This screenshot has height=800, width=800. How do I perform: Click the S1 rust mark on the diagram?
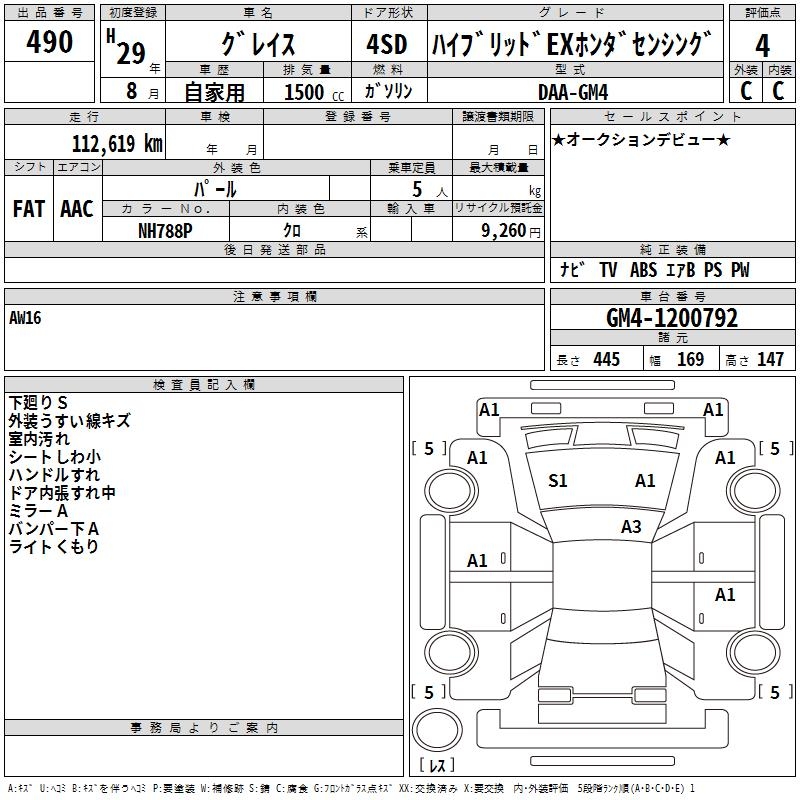557,481
